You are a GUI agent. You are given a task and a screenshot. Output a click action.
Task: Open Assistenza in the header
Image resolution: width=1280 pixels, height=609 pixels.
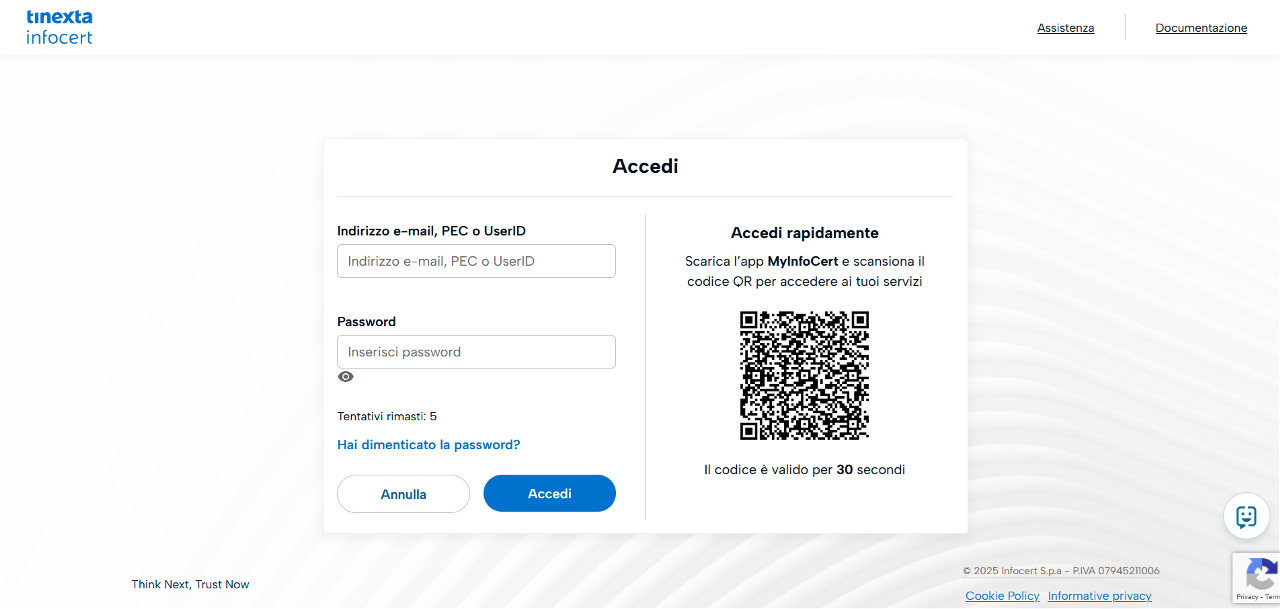tap(1065, 28)
